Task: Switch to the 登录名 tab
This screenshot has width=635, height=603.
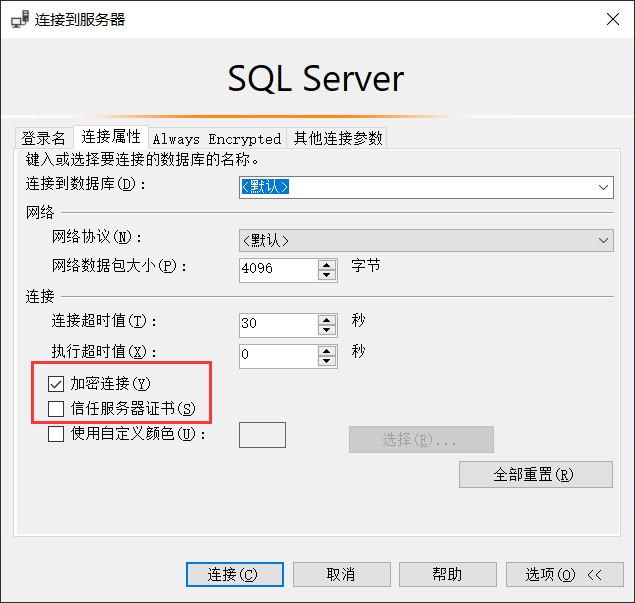Action: (44, 138)
